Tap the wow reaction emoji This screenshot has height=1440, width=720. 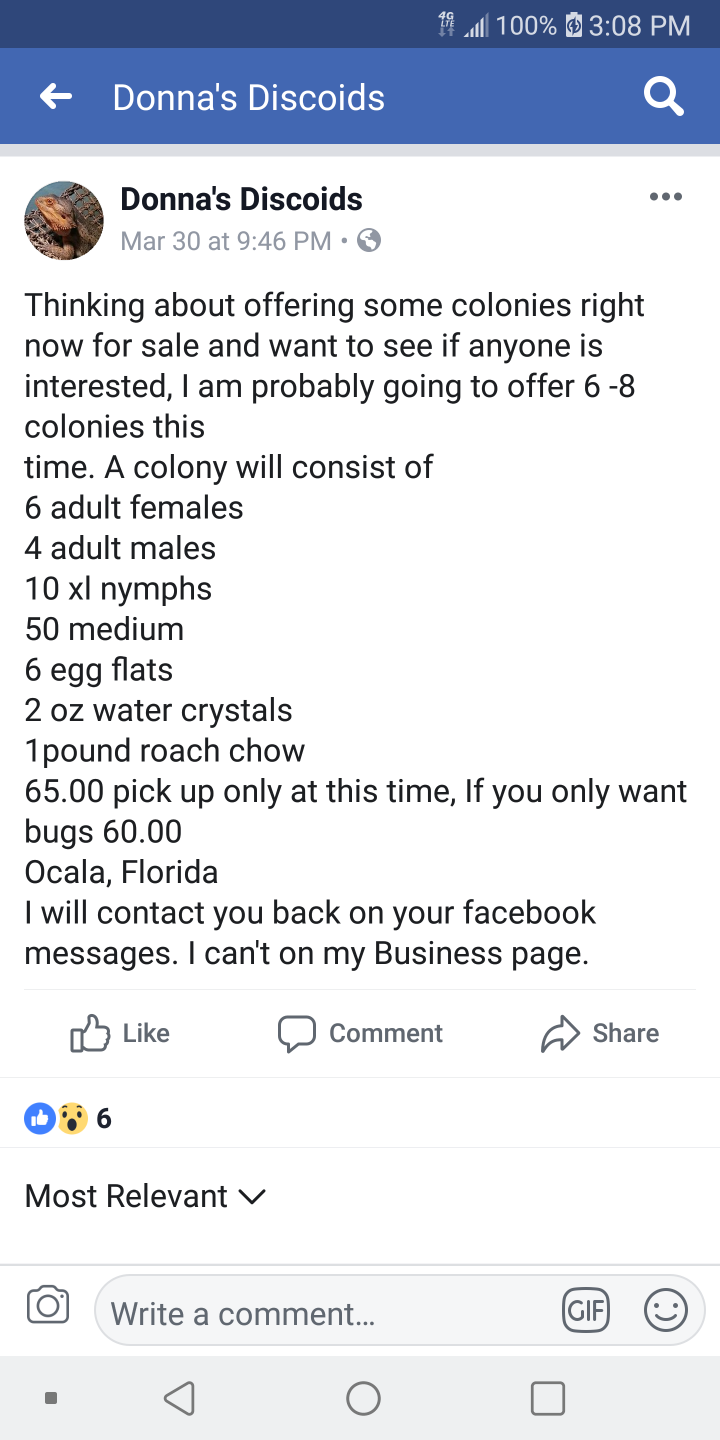pyautogui.click(x=72, y=1118)
